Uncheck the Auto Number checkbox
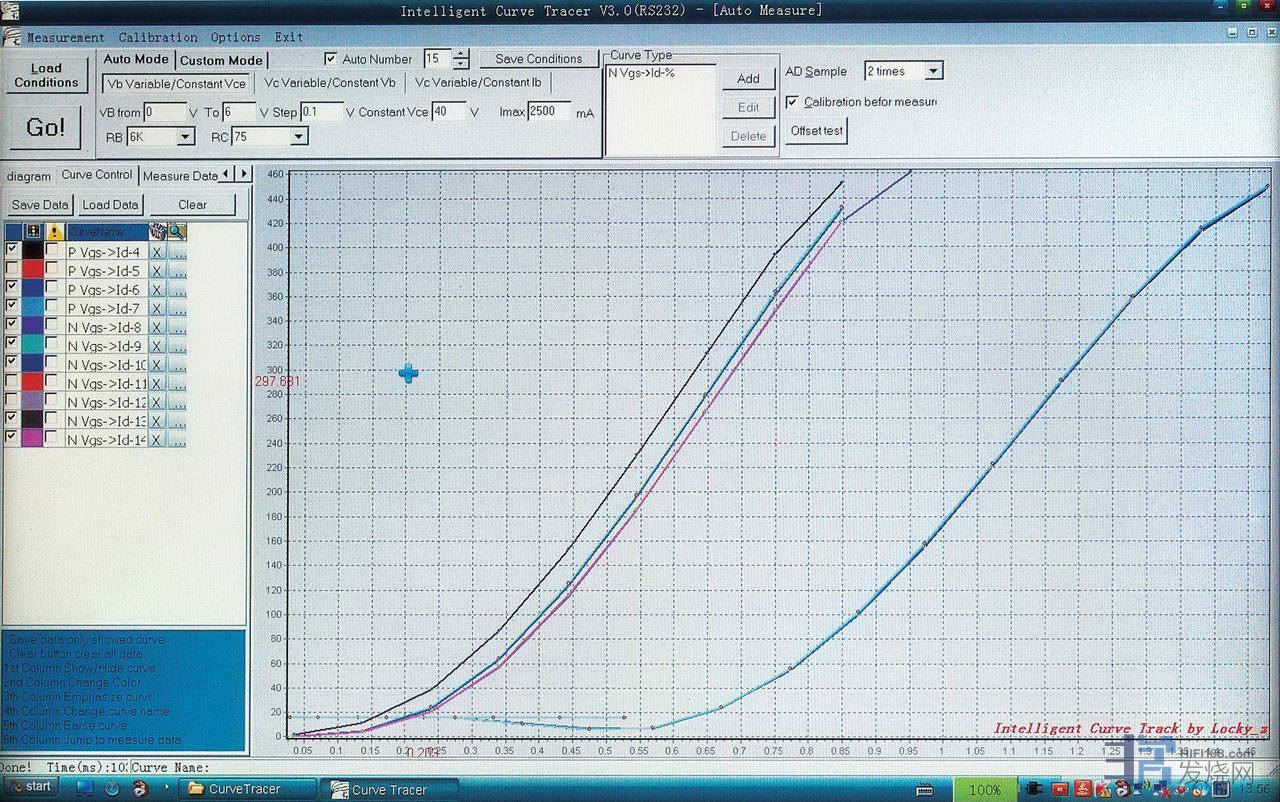The height and width of the screenshot is (802, 1280). click(331, 59)
